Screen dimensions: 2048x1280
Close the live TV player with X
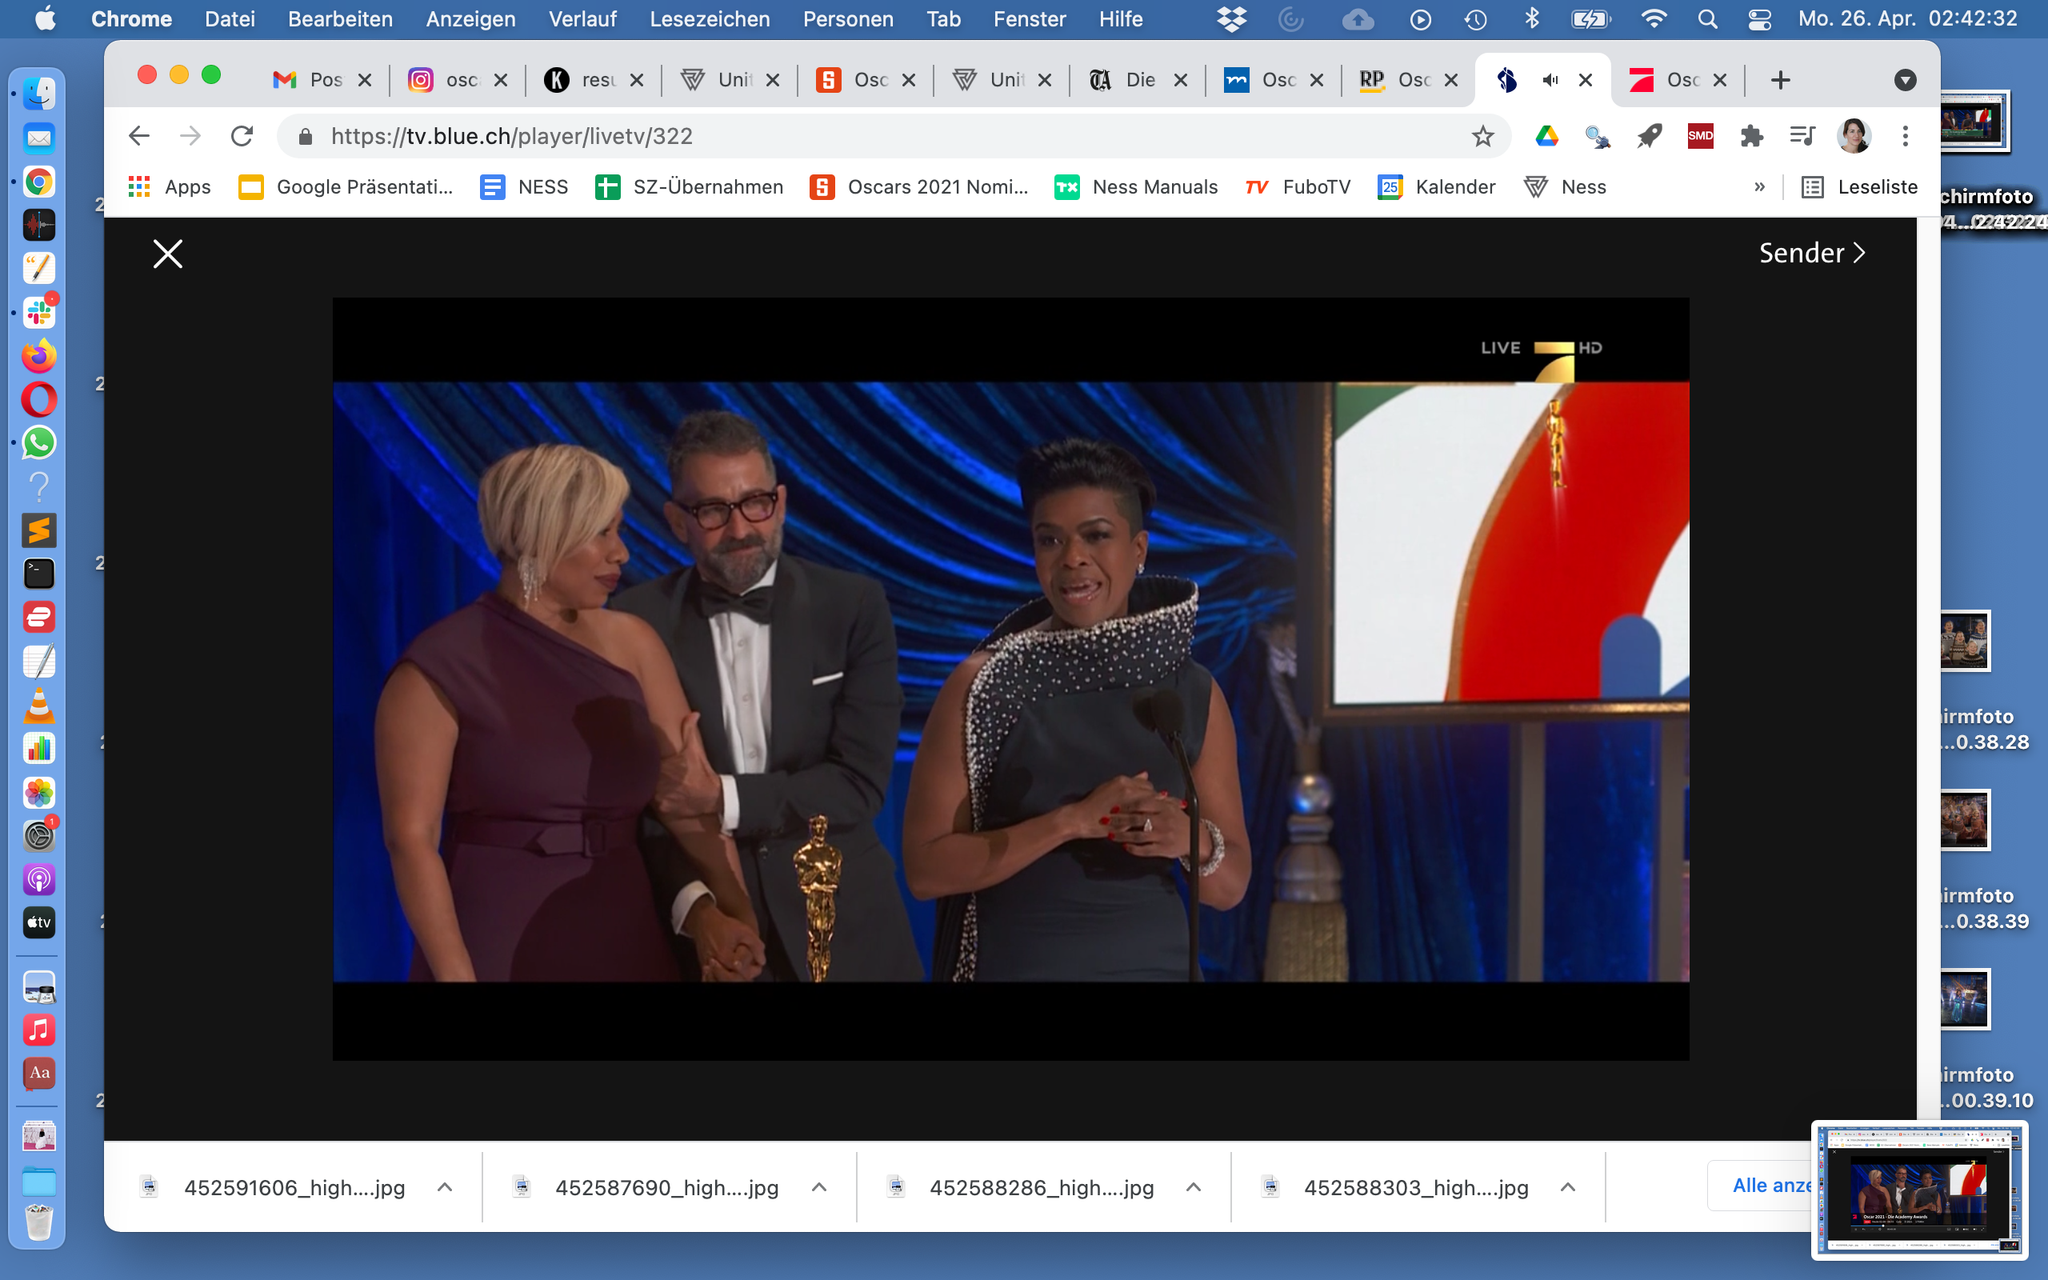pos(167,254)
